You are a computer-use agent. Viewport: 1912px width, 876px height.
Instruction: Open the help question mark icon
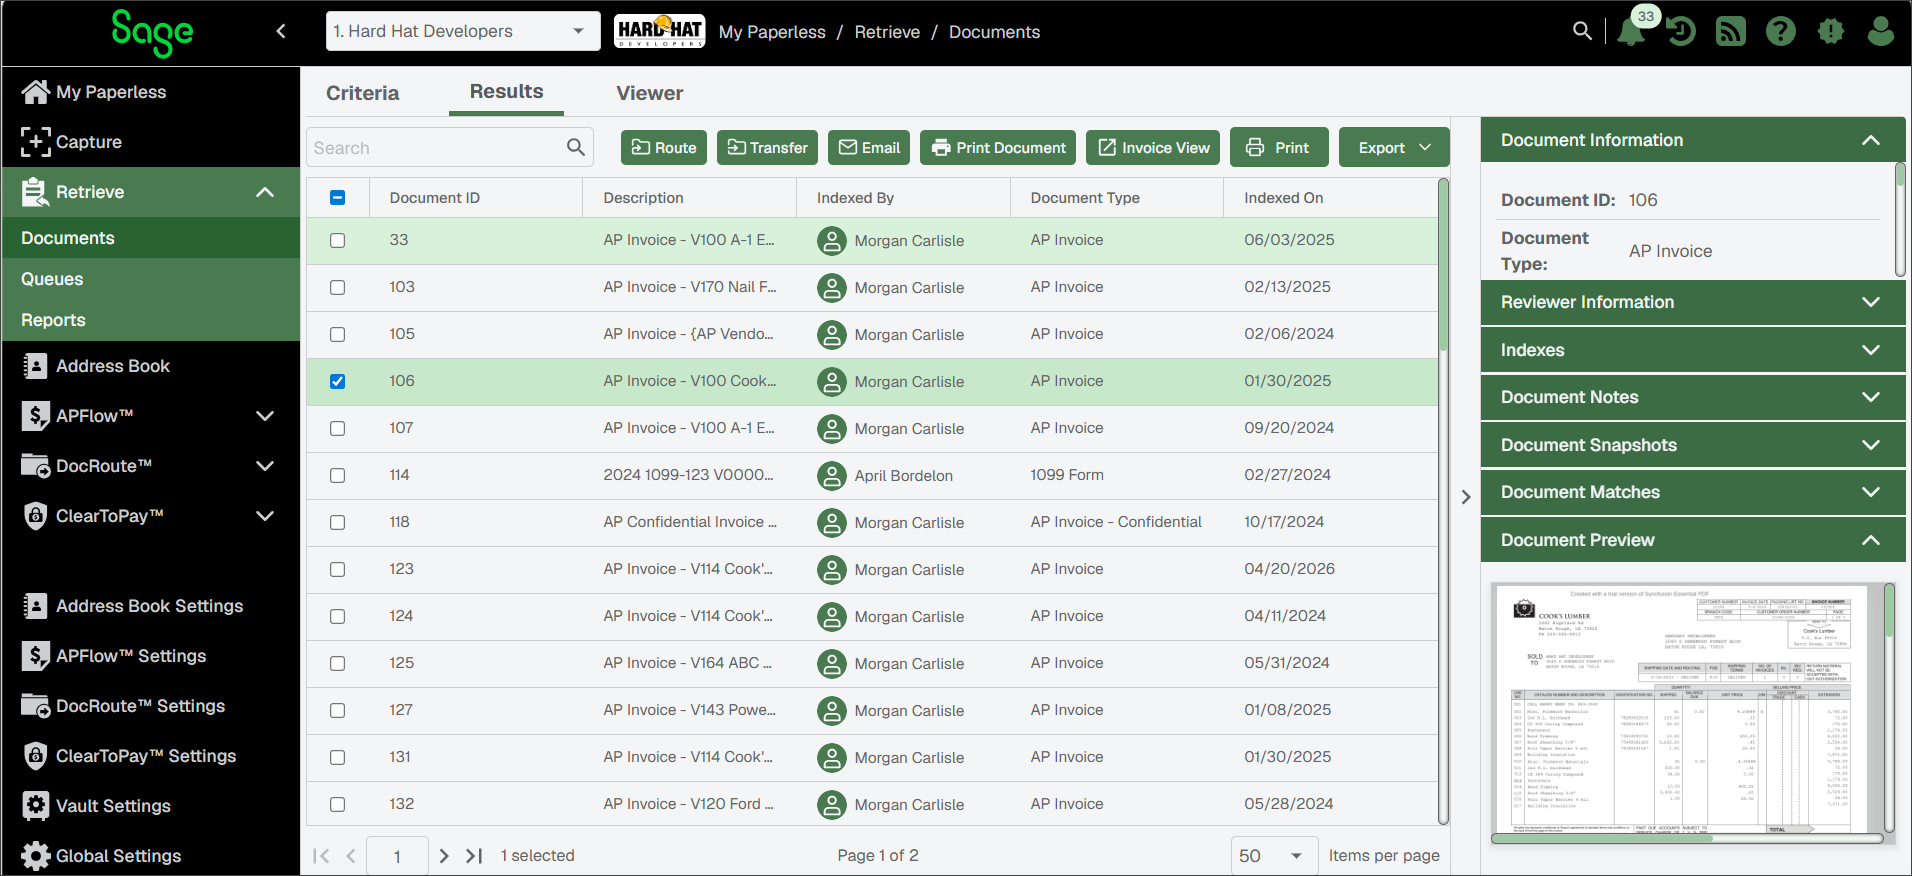coord(1781,32)
